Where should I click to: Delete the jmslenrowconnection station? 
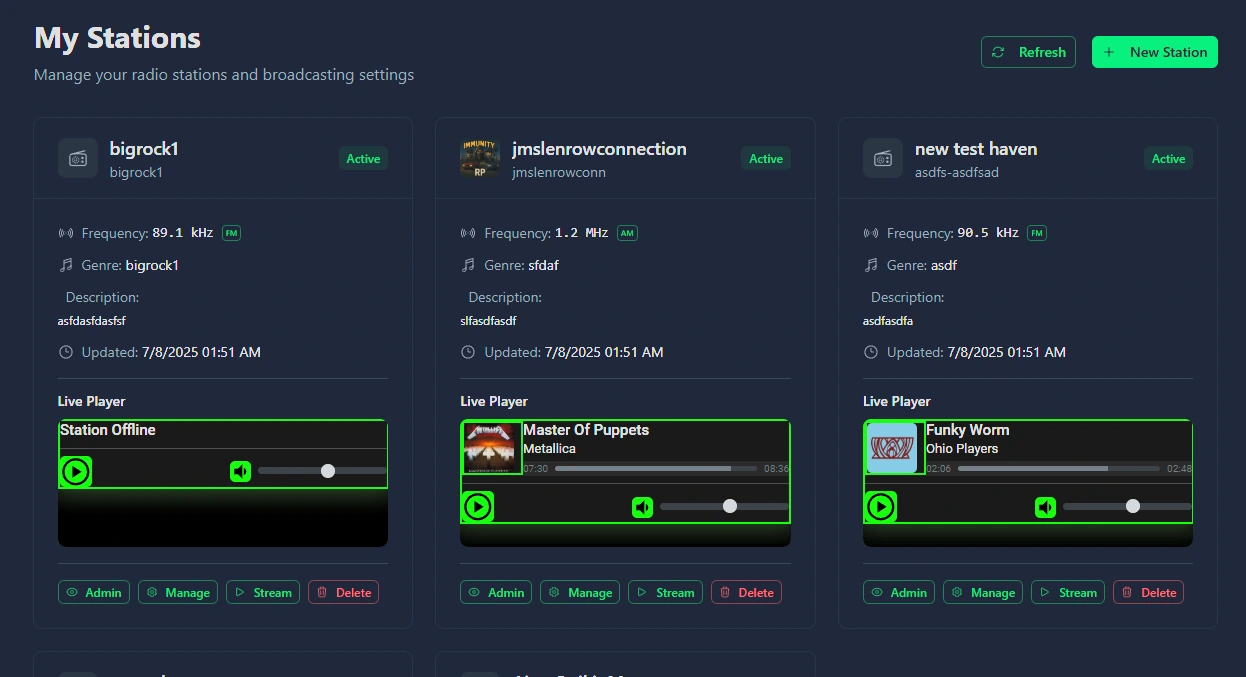point(746,592)
